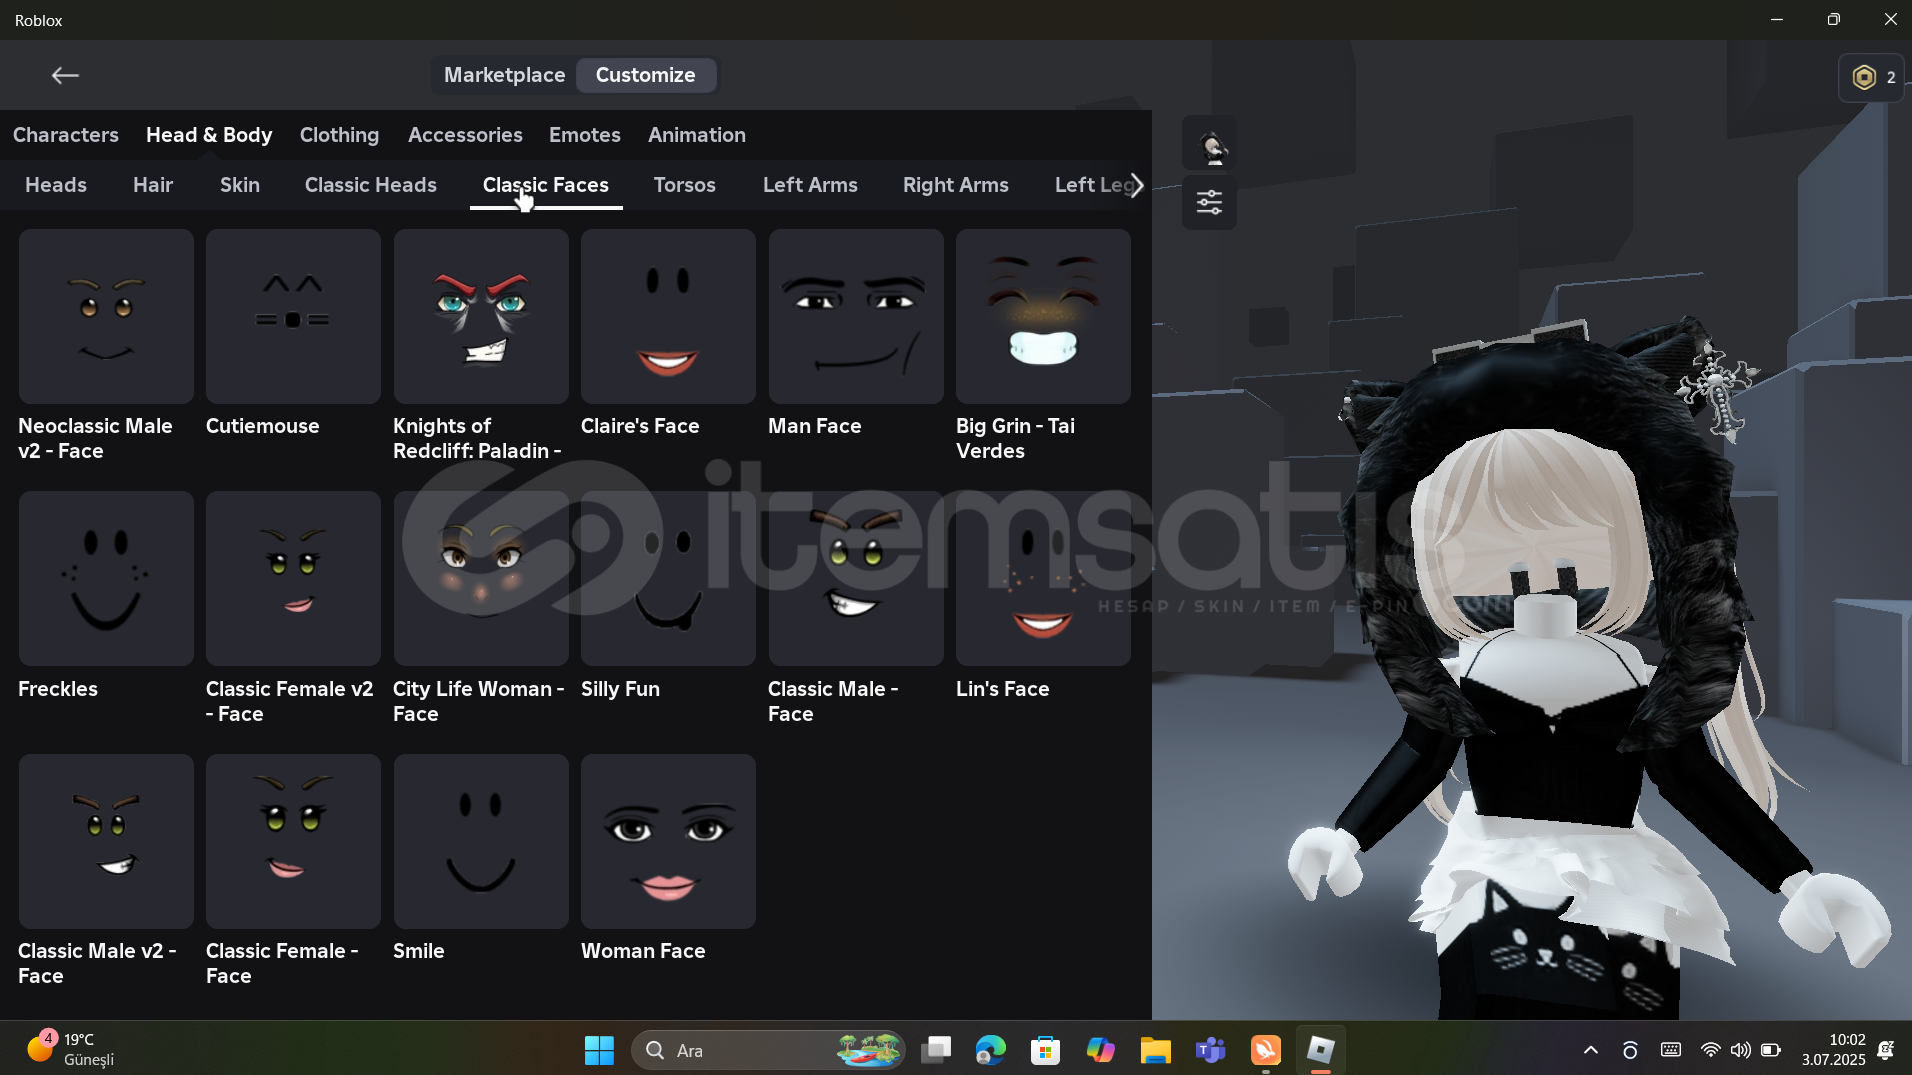Open File Explorer from taskbar

point(1155,1050)
